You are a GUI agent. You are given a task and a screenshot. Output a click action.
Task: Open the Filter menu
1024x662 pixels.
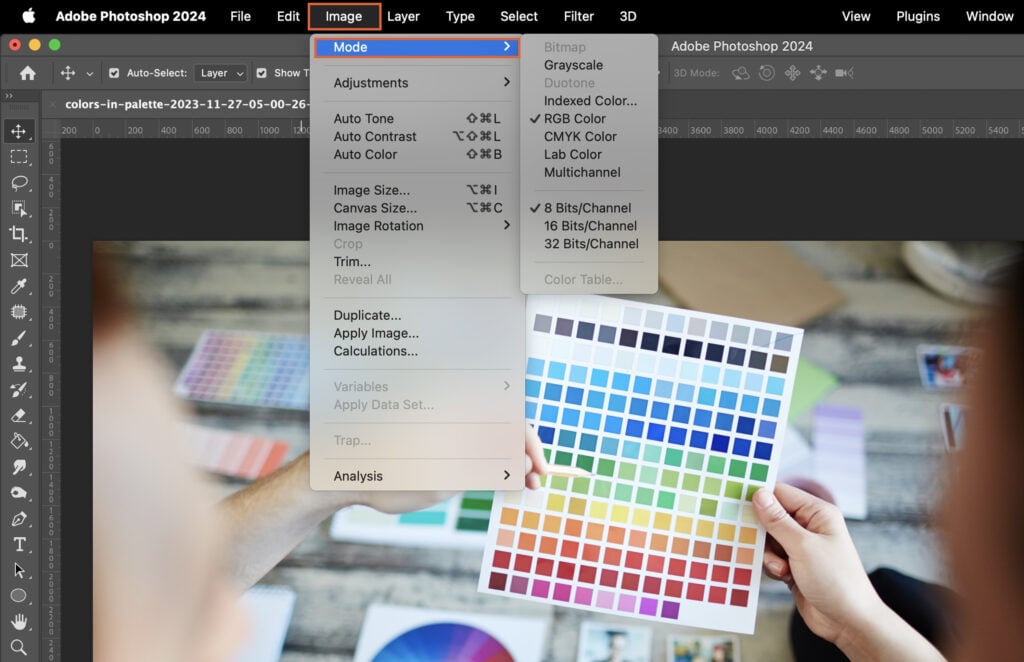coord(578,16)
